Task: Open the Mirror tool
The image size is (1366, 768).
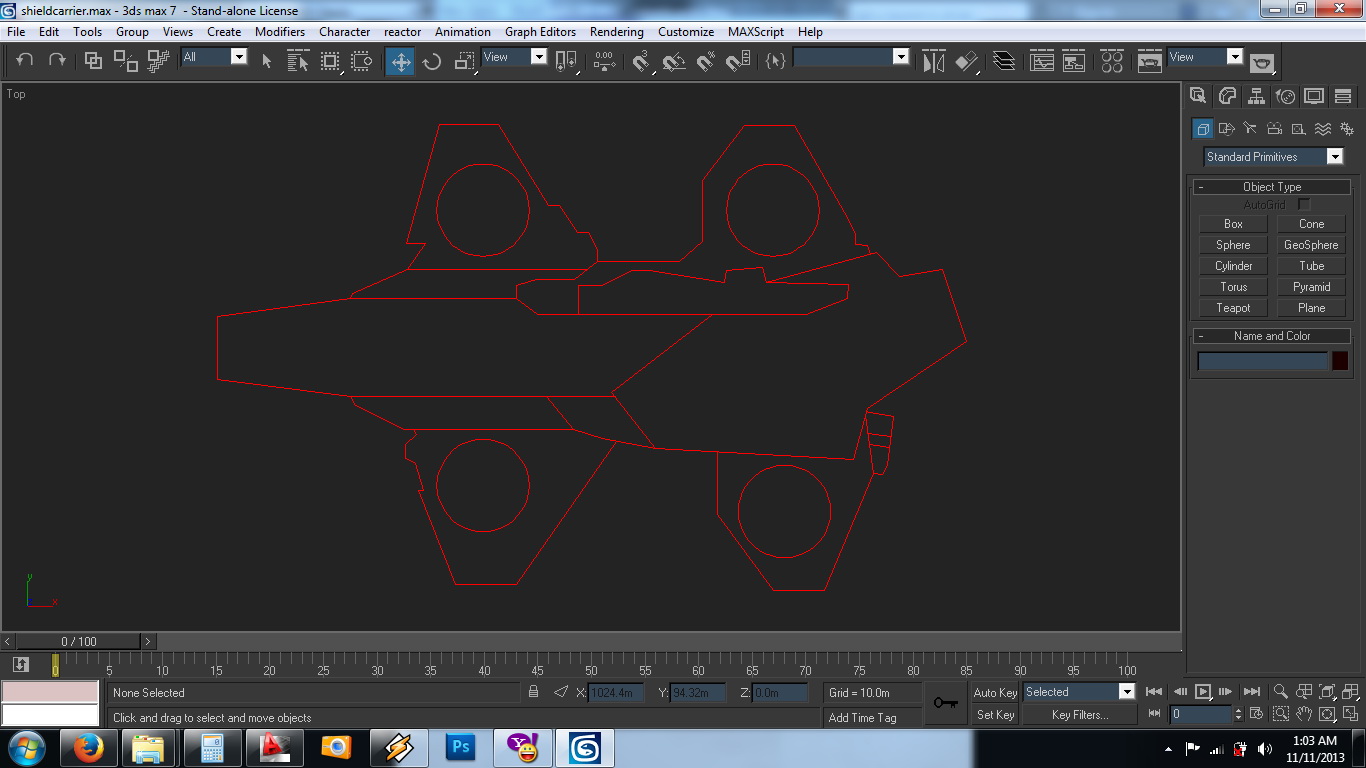Action: pos(934,61)
